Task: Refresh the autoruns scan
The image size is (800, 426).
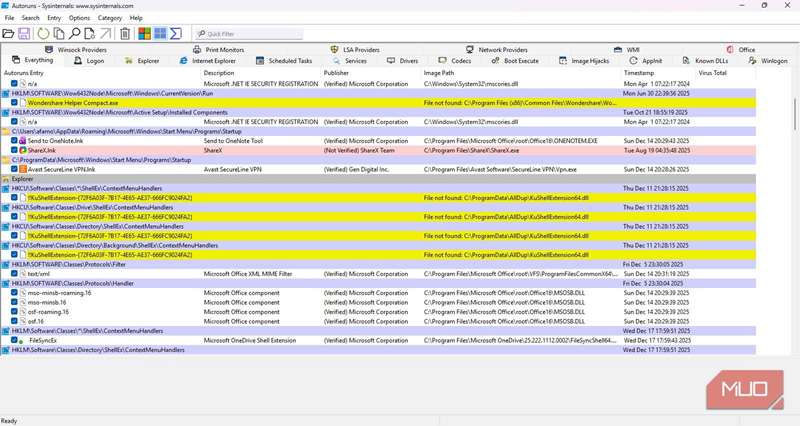Action: [45, 34]
